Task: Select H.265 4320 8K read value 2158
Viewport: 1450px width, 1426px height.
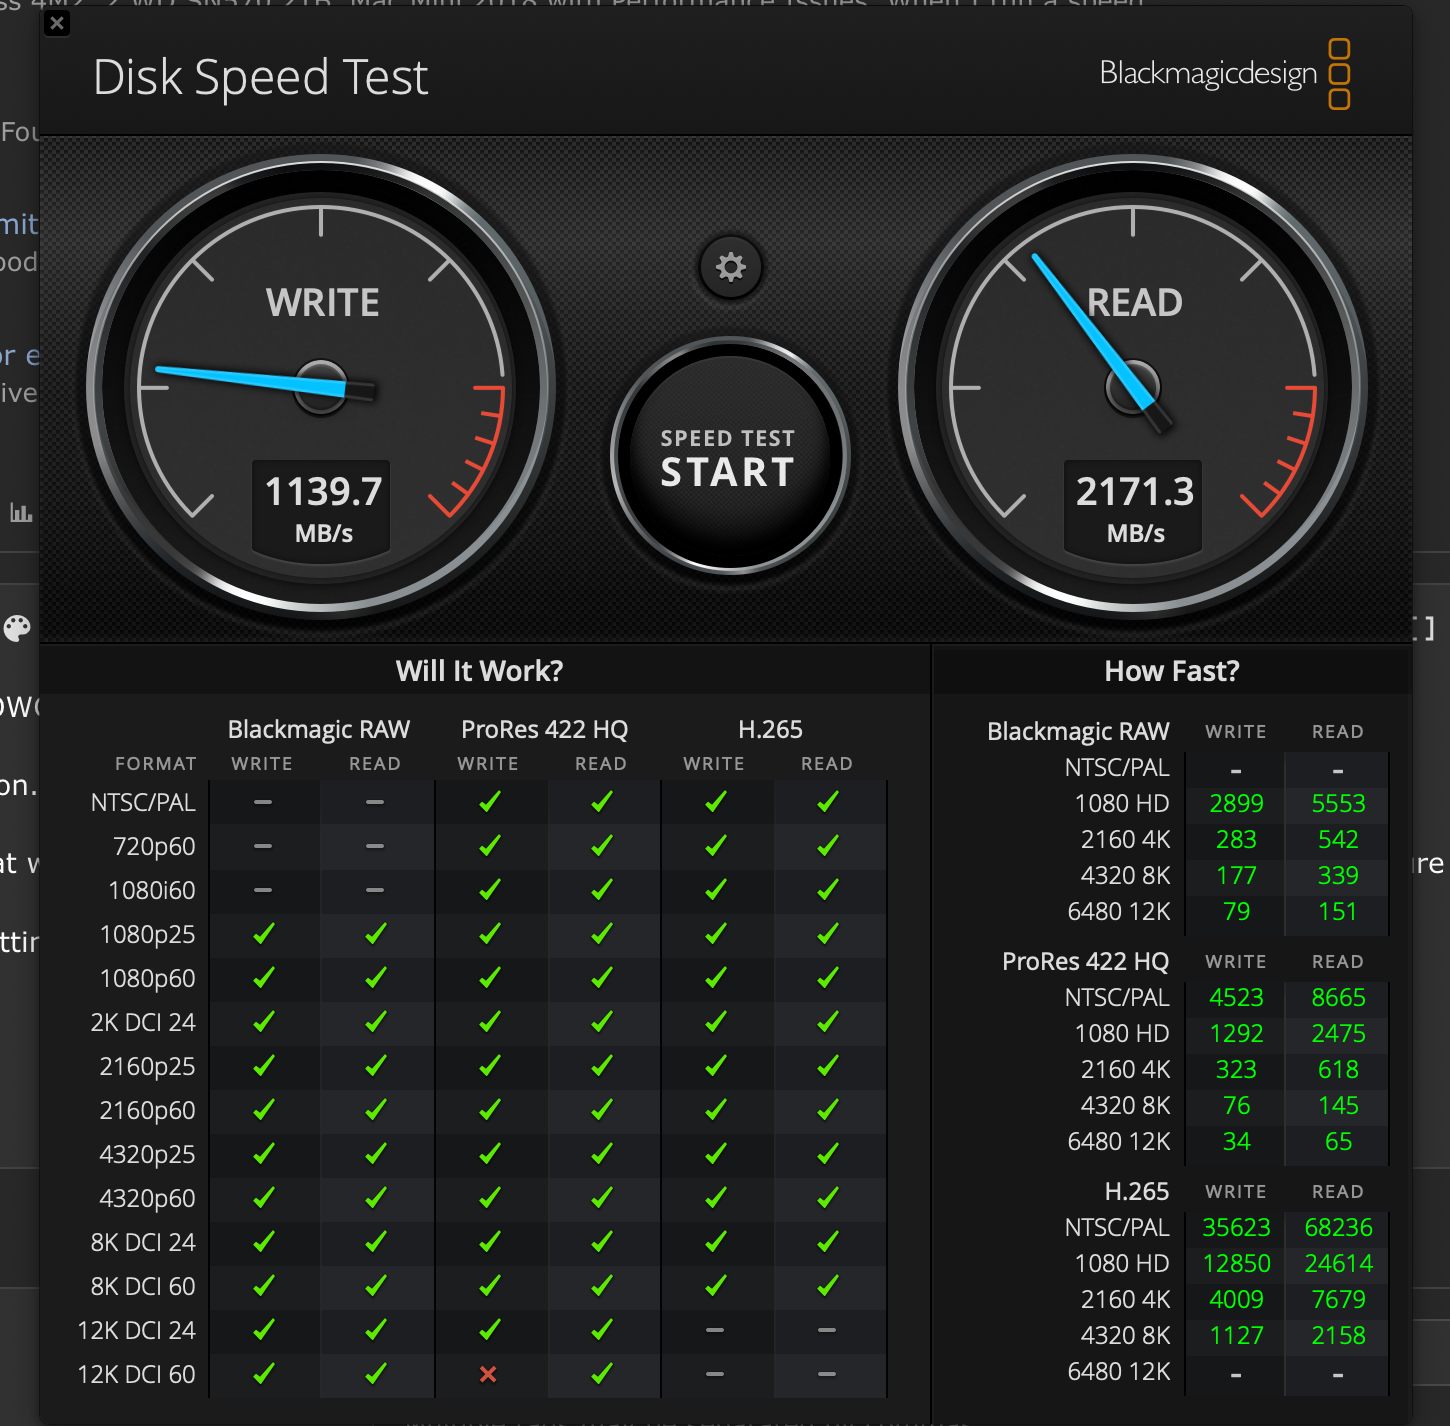Action: tap(1338, 1336)
